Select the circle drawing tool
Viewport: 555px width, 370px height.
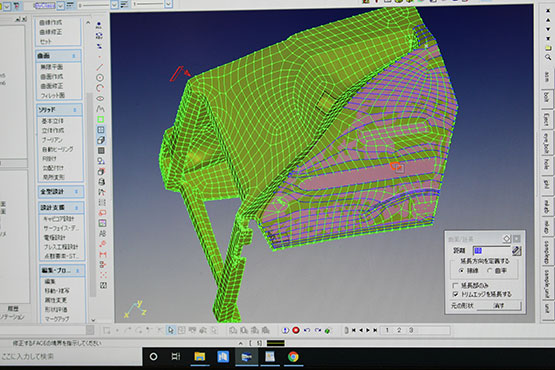tap(100, 78)
